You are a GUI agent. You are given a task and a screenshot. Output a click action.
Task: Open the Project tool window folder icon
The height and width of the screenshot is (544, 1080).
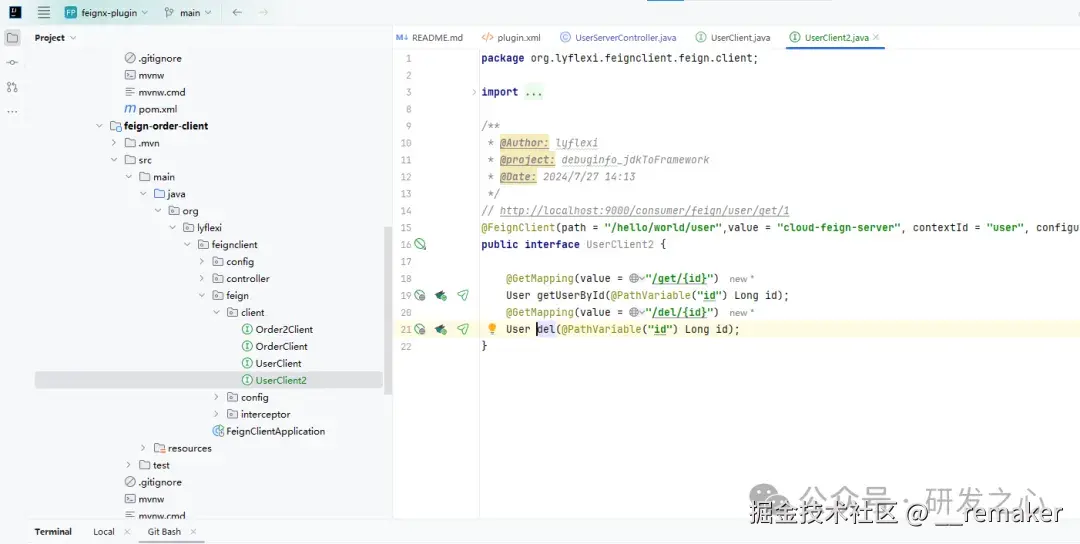point(12,38)
